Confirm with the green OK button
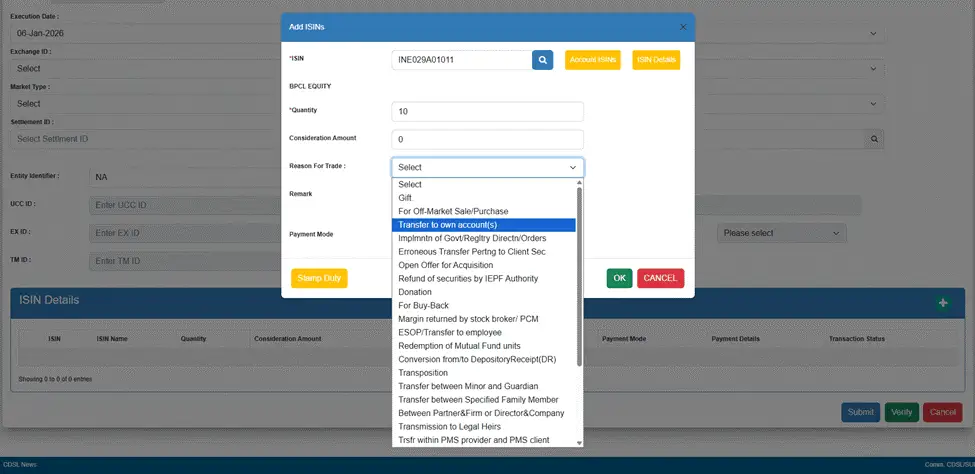 tap(619, 278)
